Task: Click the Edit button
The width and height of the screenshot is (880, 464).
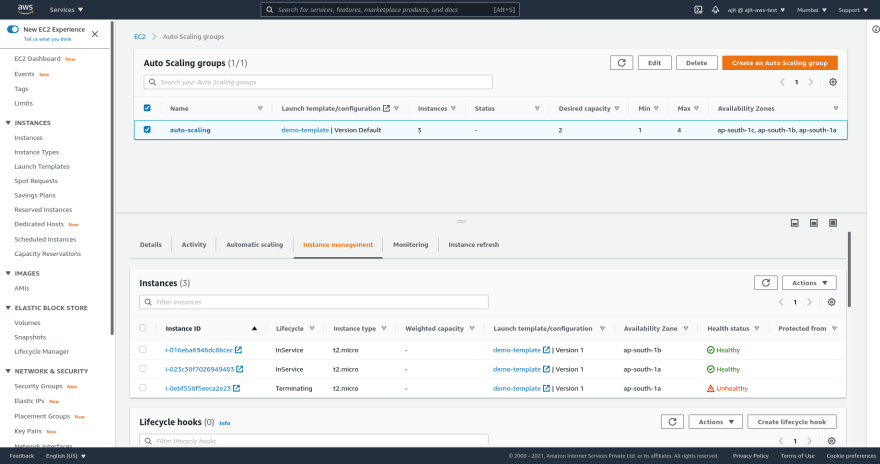Action: pyautogui.click(x=654, y=63)
